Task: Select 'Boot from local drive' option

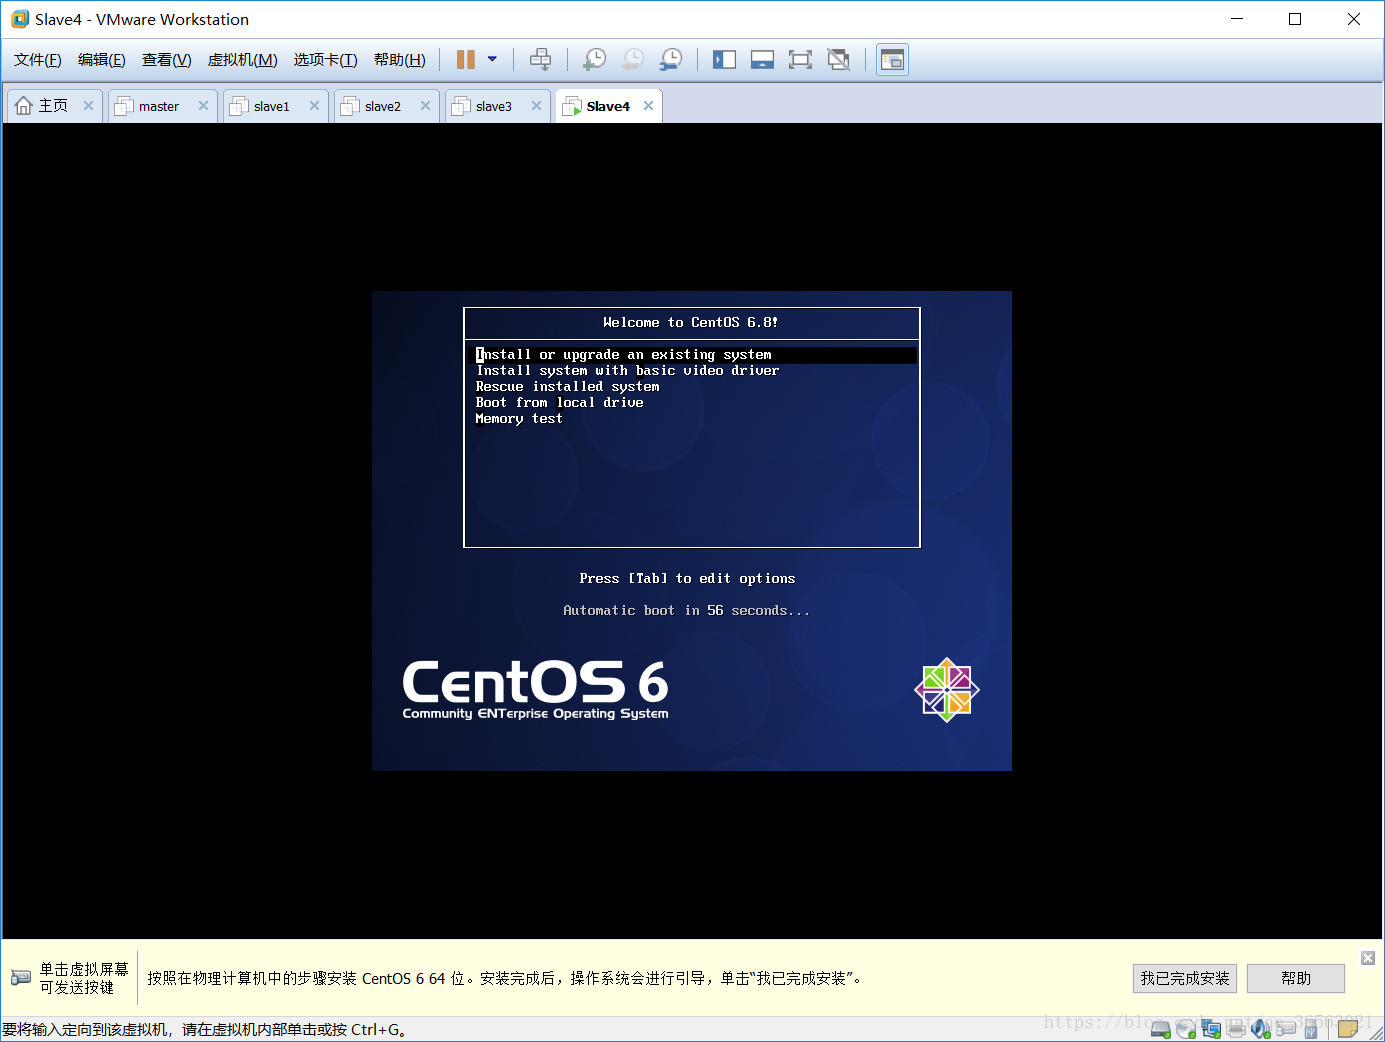Action: 559,403
